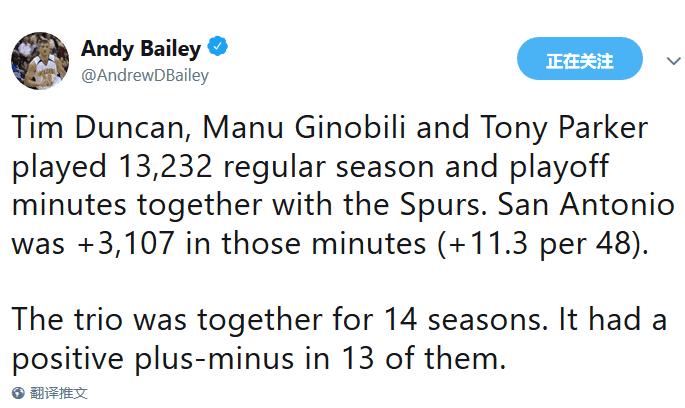This screenshot has width=685, height=408.
Task: Click the blue verified badge icon
Action: [219, 48]
